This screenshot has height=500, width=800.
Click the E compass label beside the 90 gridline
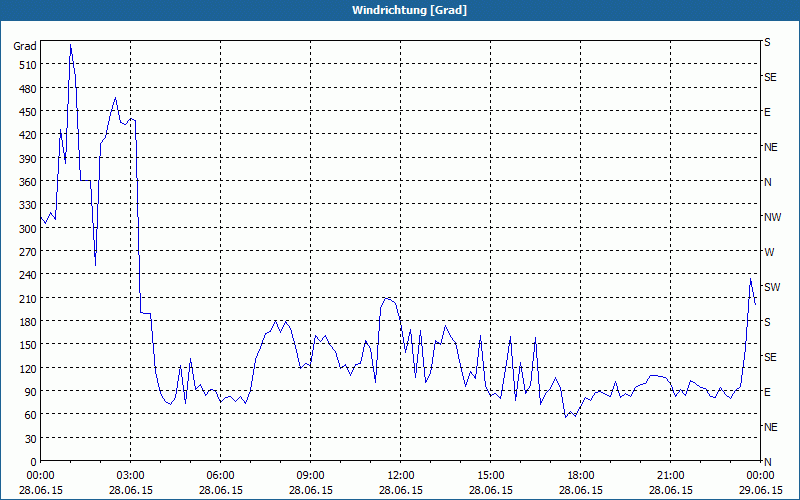coord(767,392)
